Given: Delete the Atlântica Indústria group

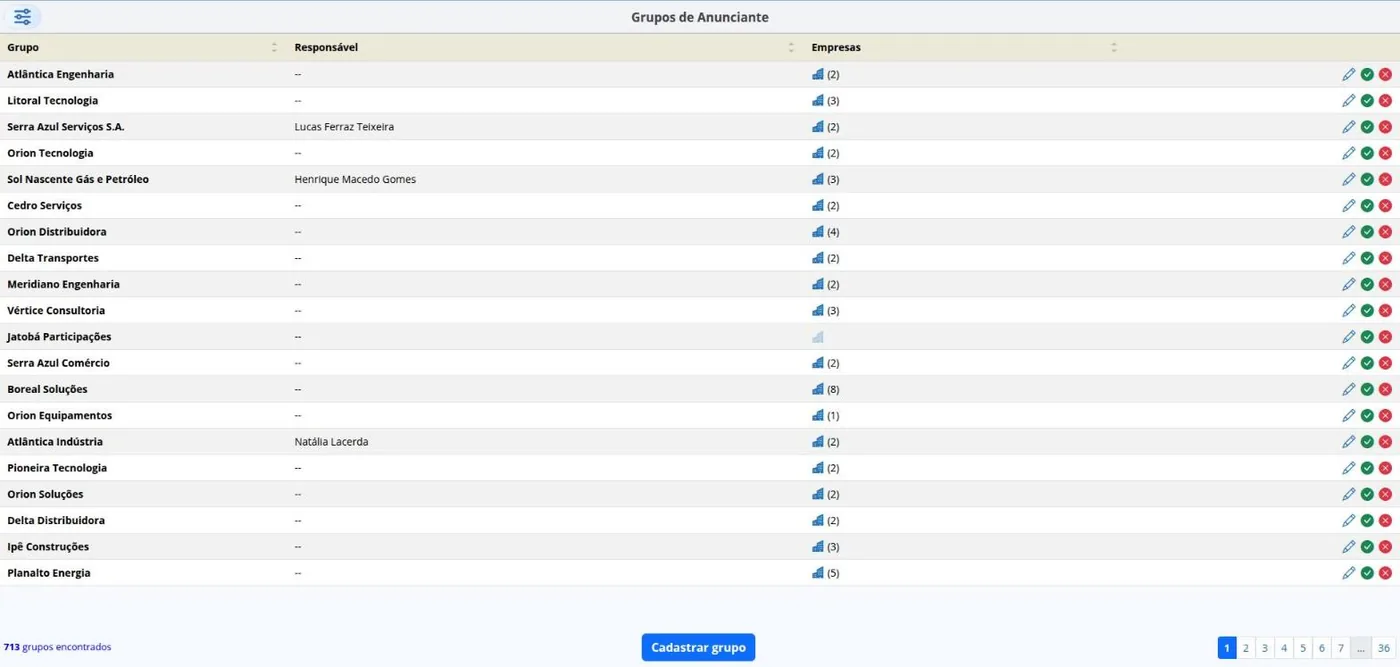Looking at the screenshot, I should pos(1385,442).
